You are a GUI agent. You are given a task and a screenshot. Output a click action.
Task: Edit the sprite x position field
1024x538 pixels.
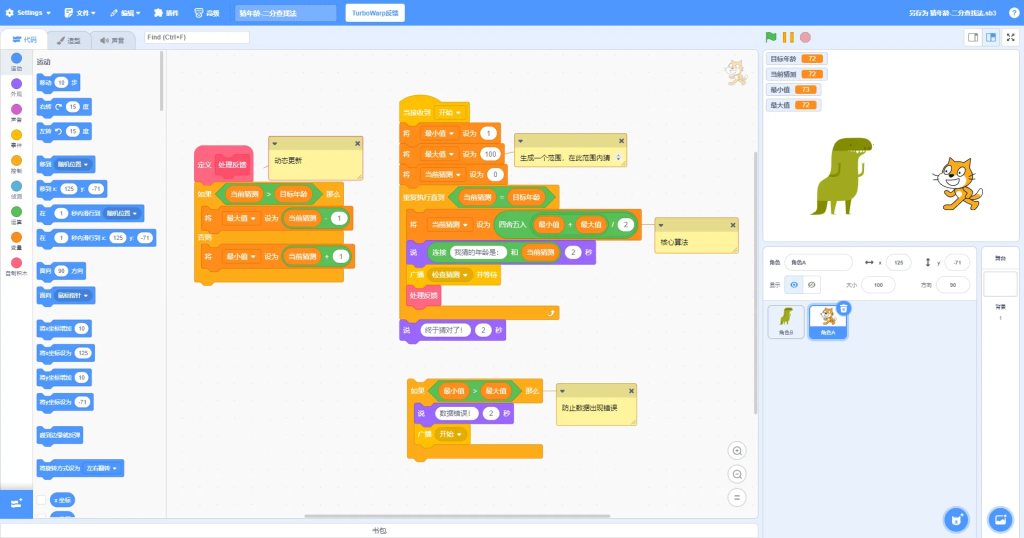click(899, 262)
